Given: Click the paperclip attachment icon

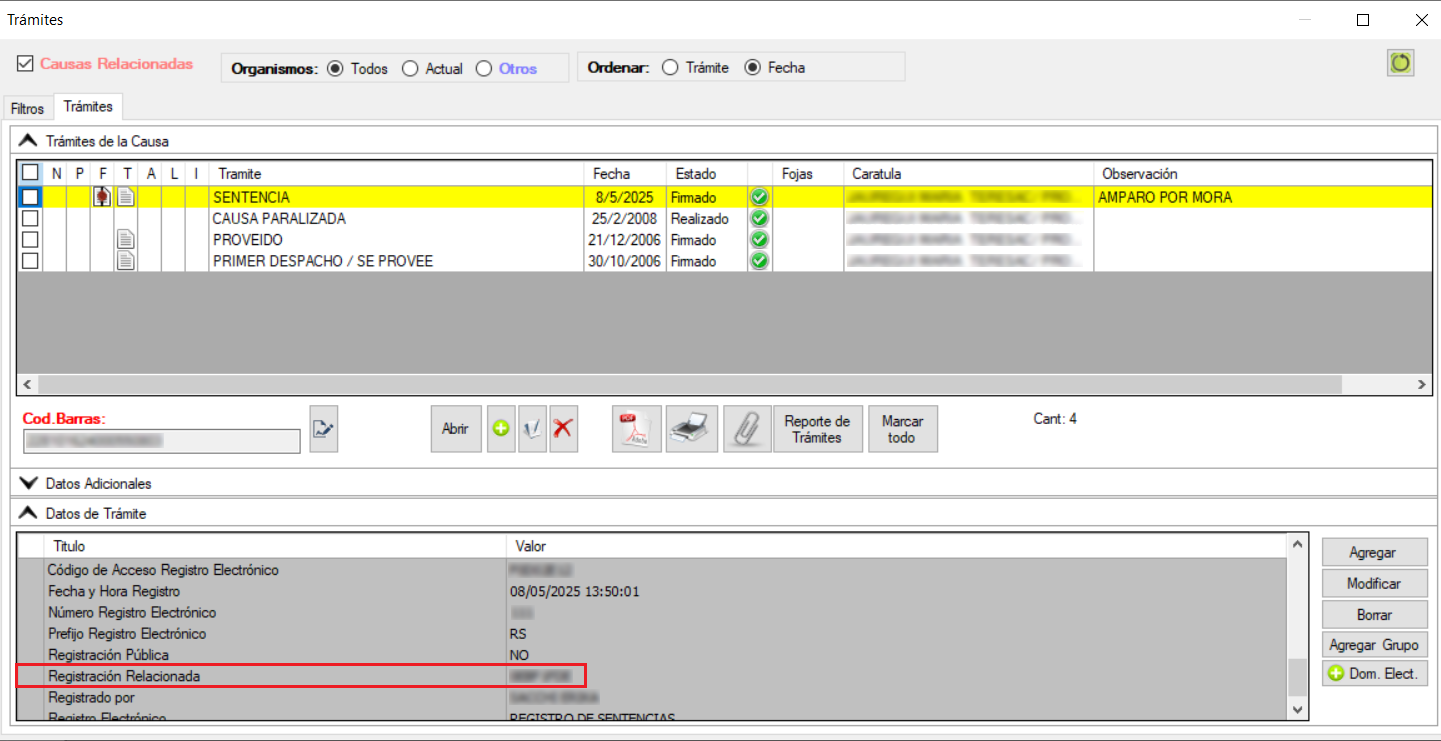Looking at the screenshot, I should [x=746, y=429].
